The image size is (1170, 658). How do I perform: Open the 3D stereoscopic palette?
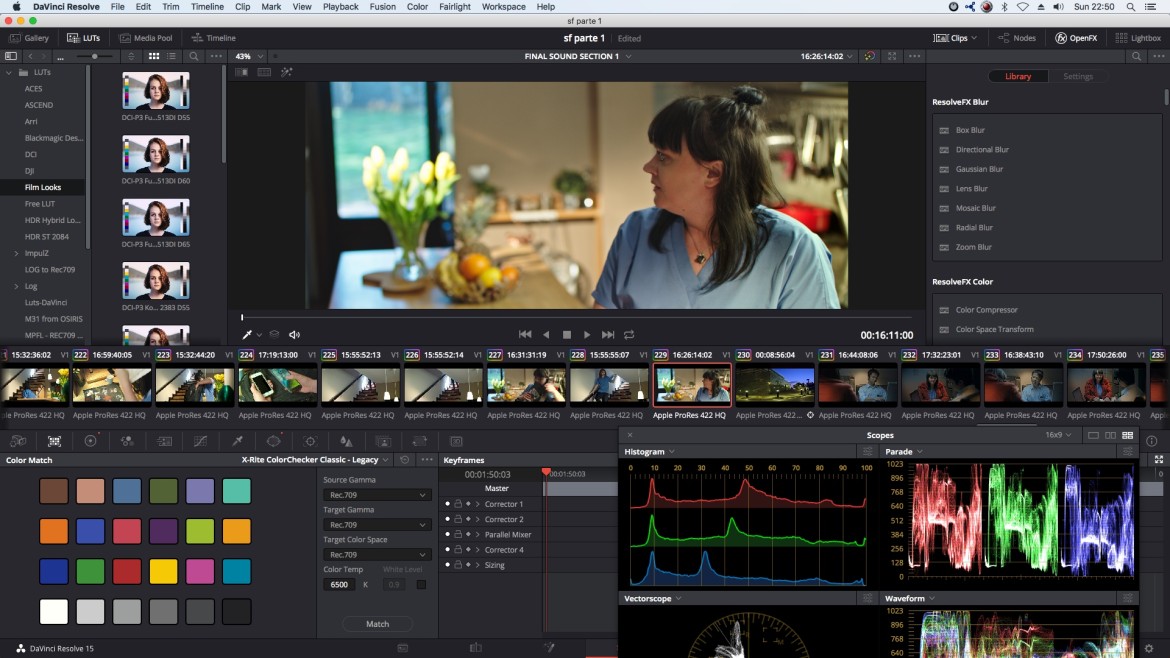click(456, 441)
